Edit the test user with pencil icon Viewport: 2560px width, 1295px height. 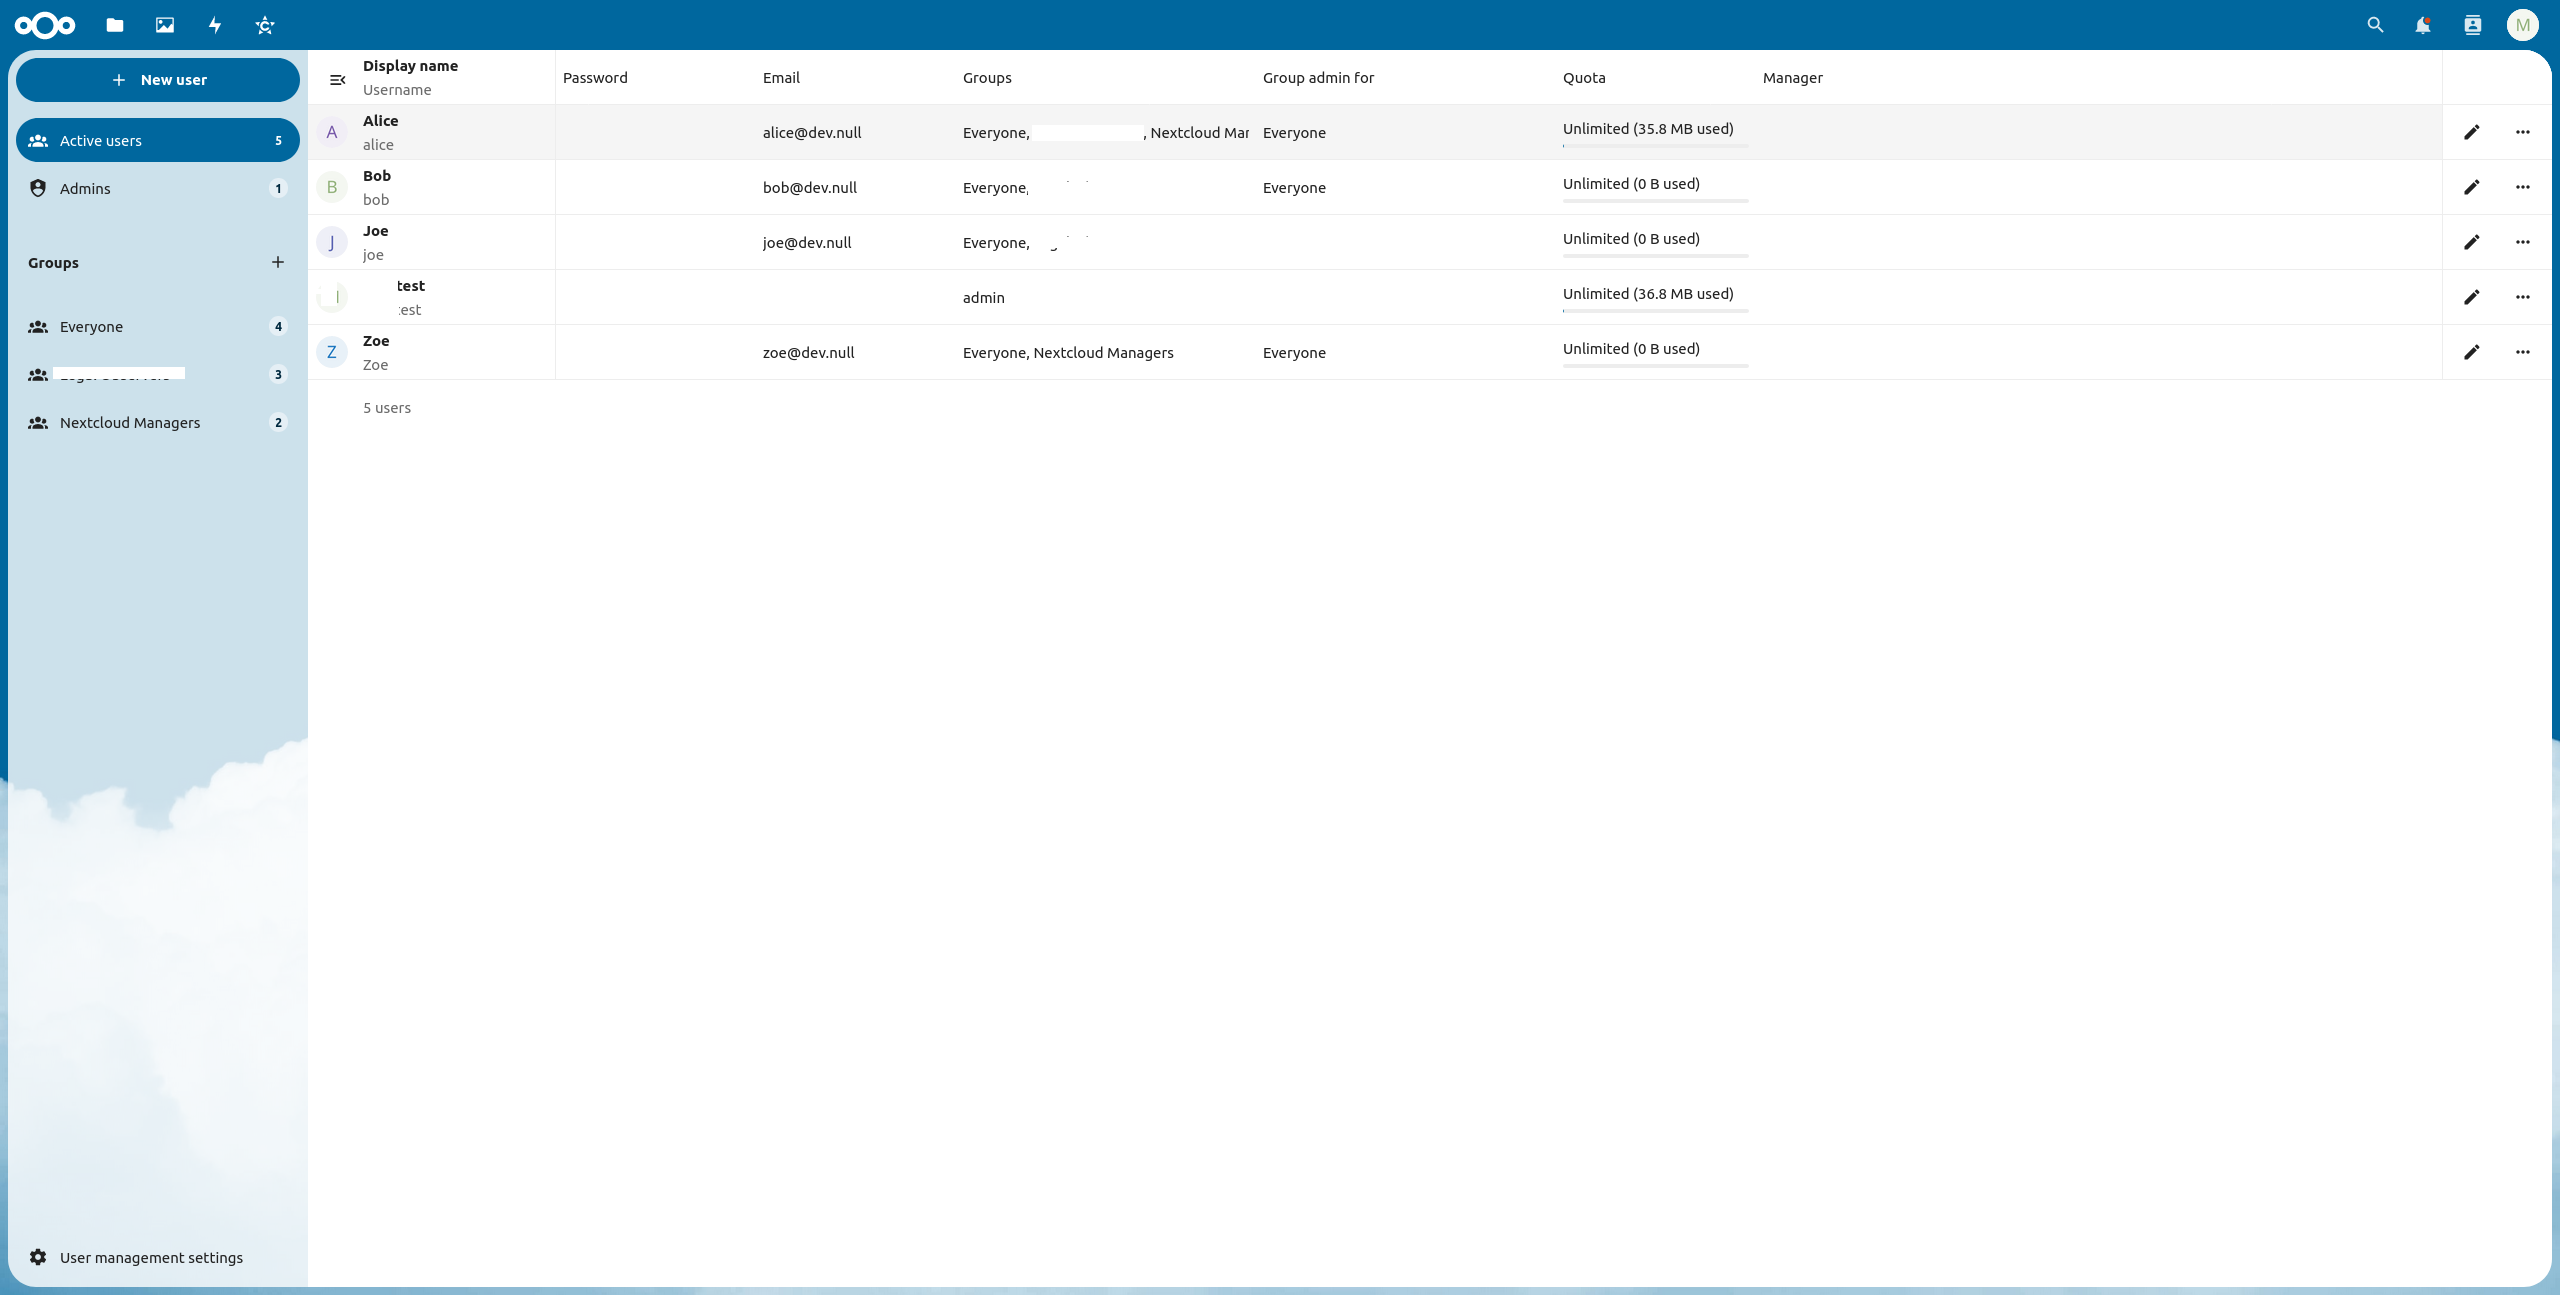point(2472,297)
